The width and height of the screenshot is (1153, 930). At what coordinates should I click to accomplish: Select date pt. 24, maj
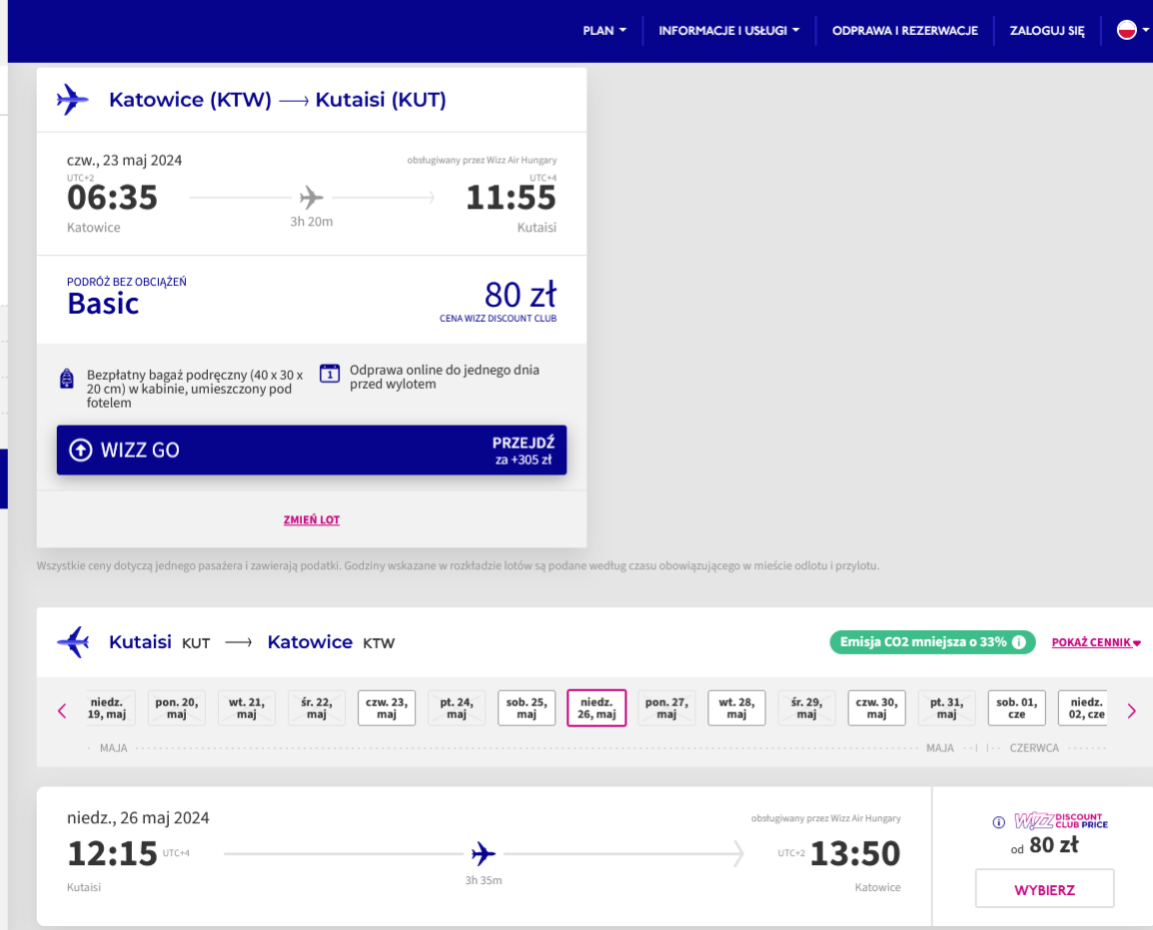457,708
